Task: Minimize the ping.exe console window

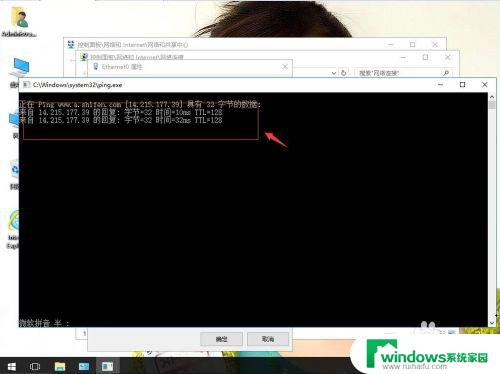Action: click(440, 85)
